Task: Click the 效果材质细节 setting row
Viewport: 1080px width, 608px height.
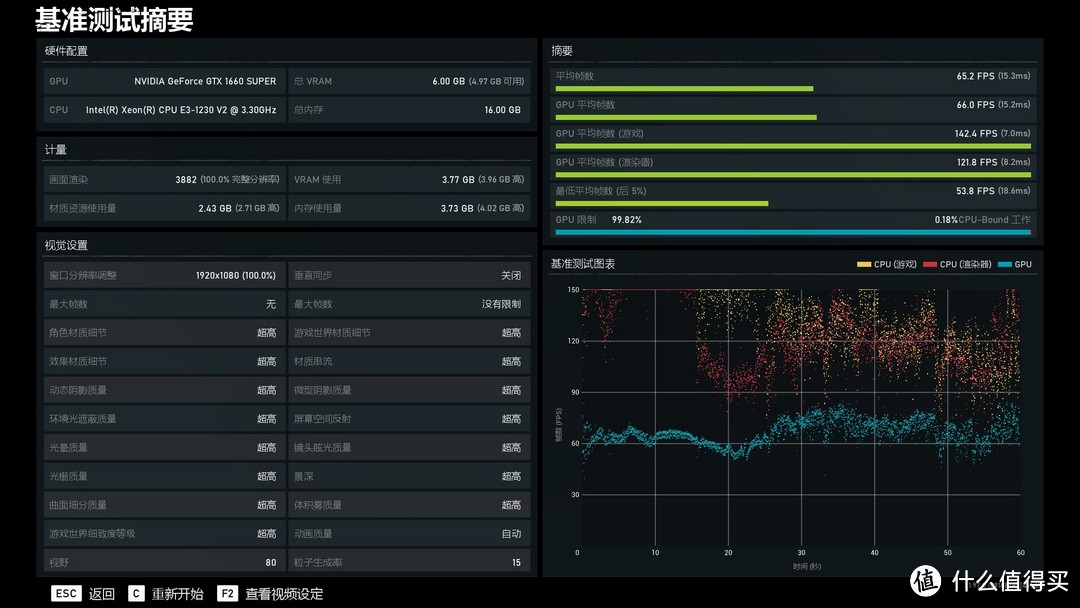Action: 164,361
